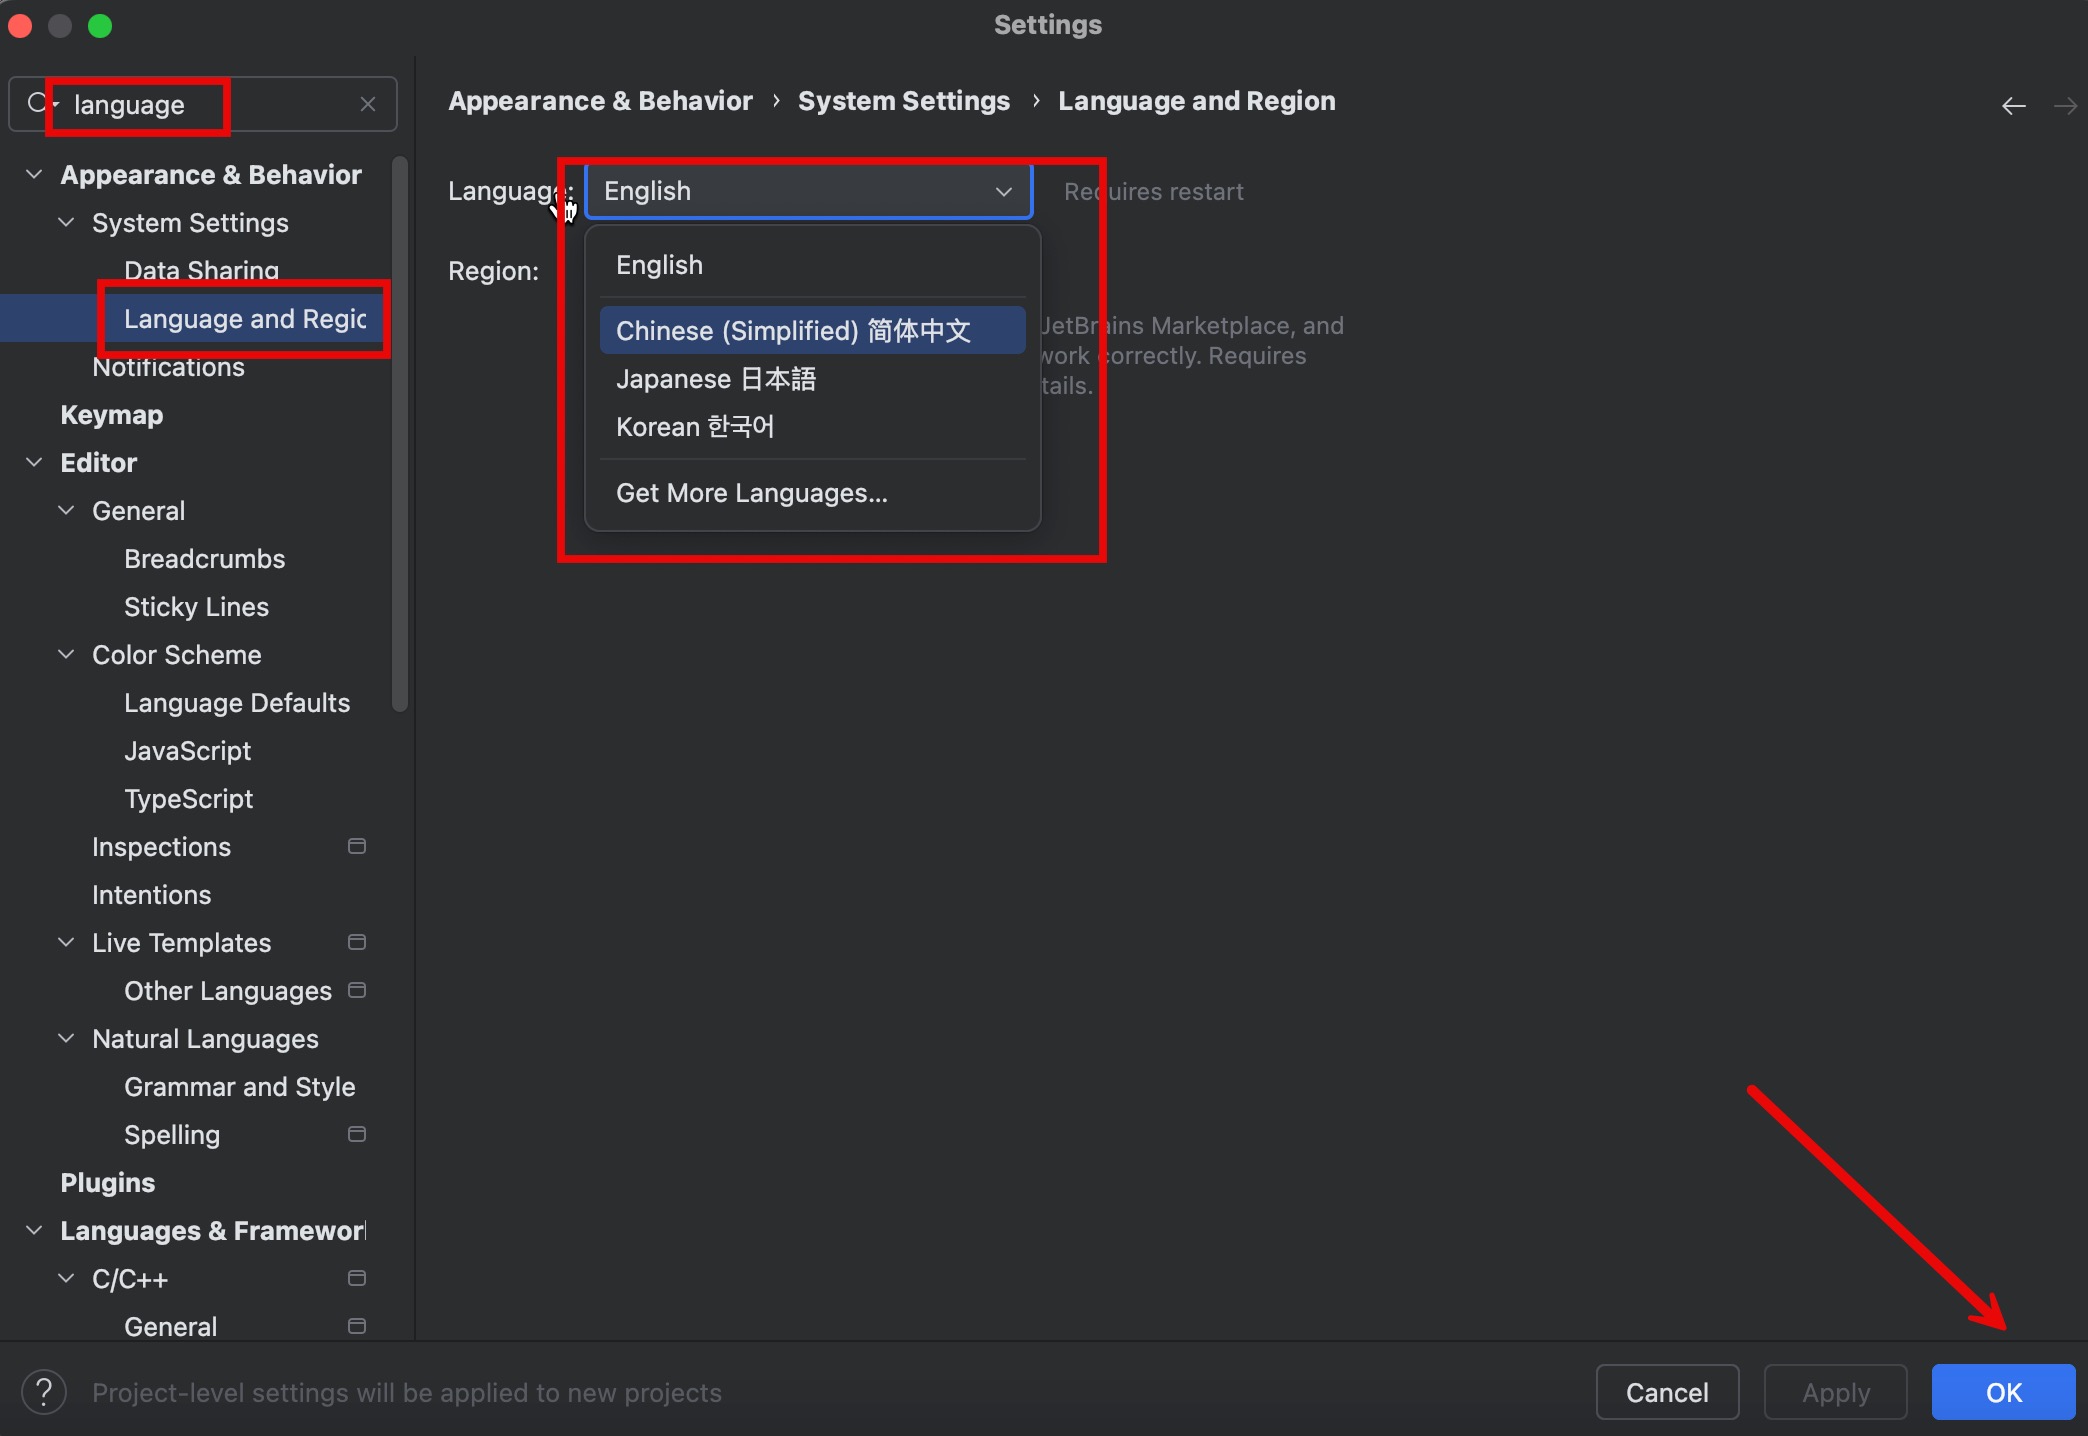Click System Settings in breadcrumb
This screenshot has width=2088, height=1436.
click(x=903, y=101)
